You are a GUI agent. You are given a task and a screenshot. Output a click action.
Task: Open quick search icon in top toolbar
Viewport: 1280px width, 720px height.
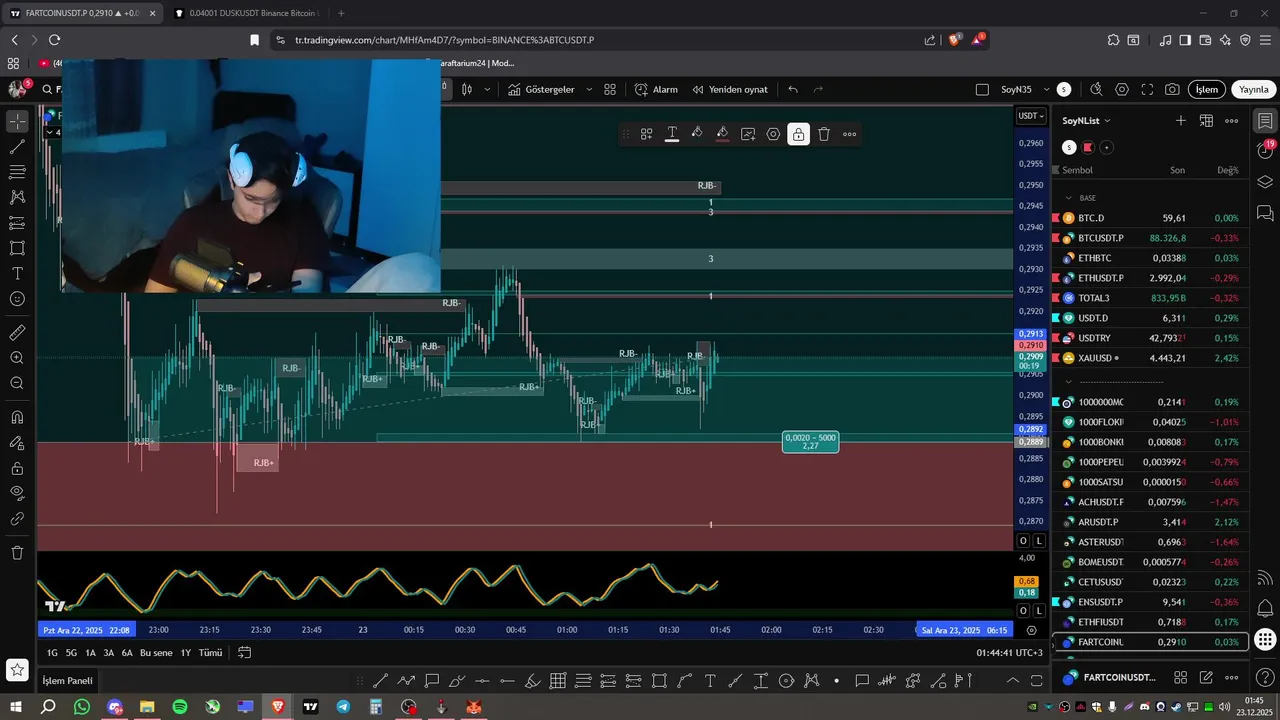tap(1096, 89)
